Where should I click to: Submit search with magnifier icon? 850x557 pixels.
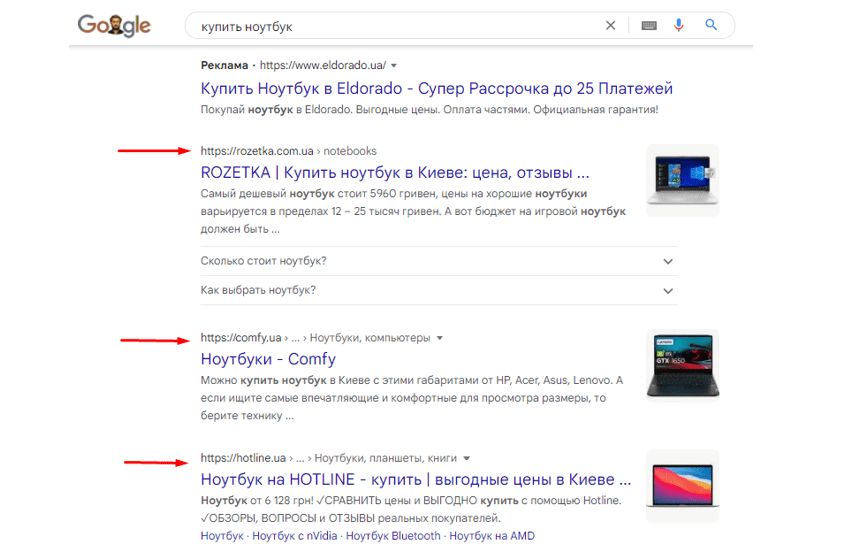pyautogui.click(x=711, y=25)
